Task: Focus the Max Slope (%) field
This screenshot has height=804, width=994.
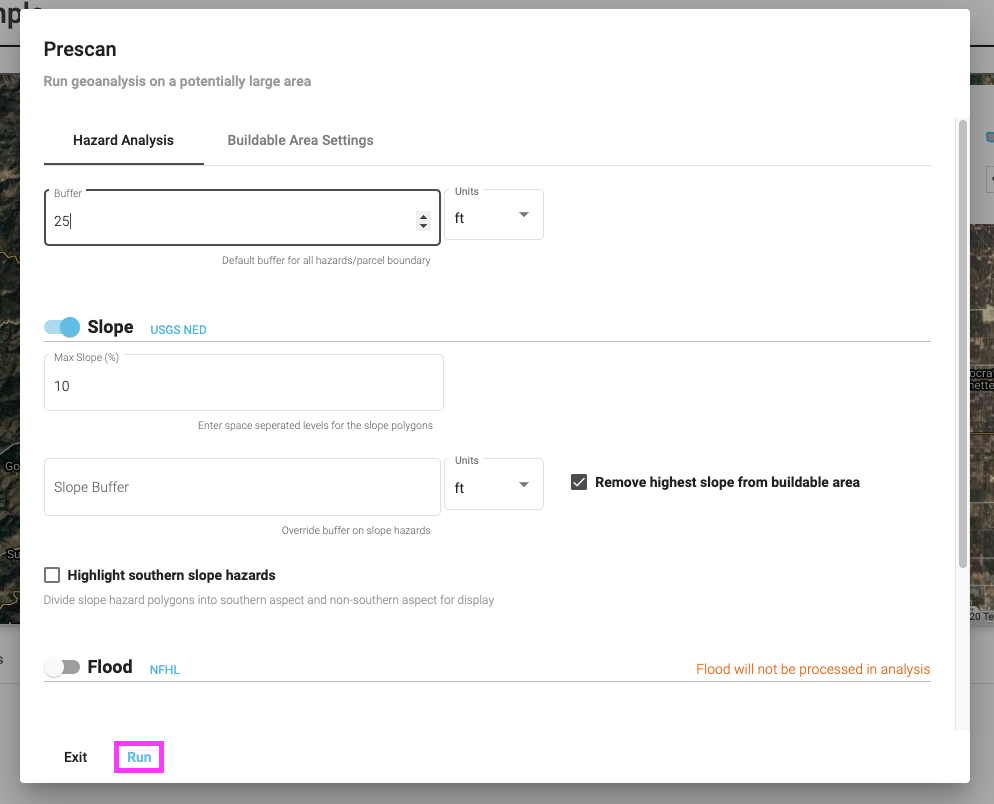Action: pyautogui.click(x=243, y=383)
